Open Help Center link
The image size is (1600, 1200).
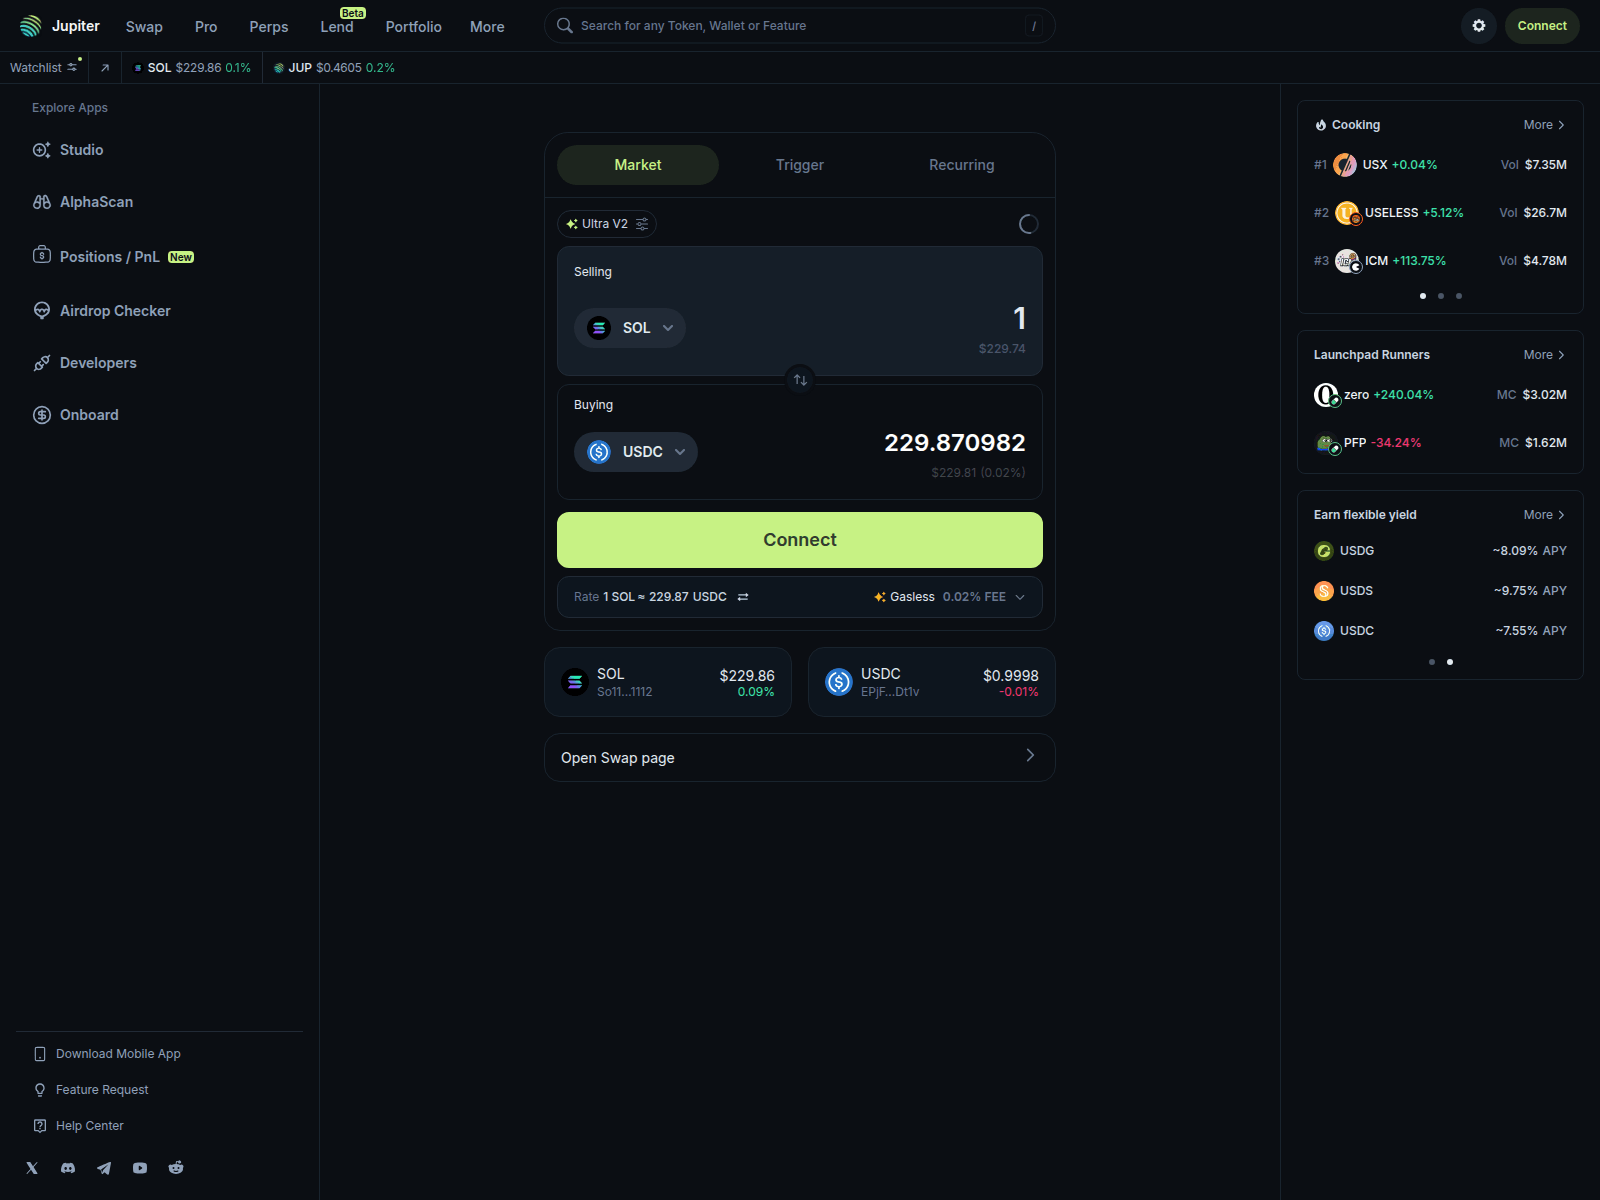pyautogui.click(x=79, y=1126)
